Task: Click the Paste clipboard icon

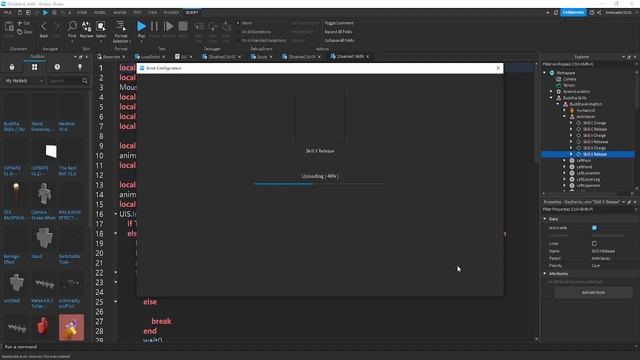Action: [9, 27]
